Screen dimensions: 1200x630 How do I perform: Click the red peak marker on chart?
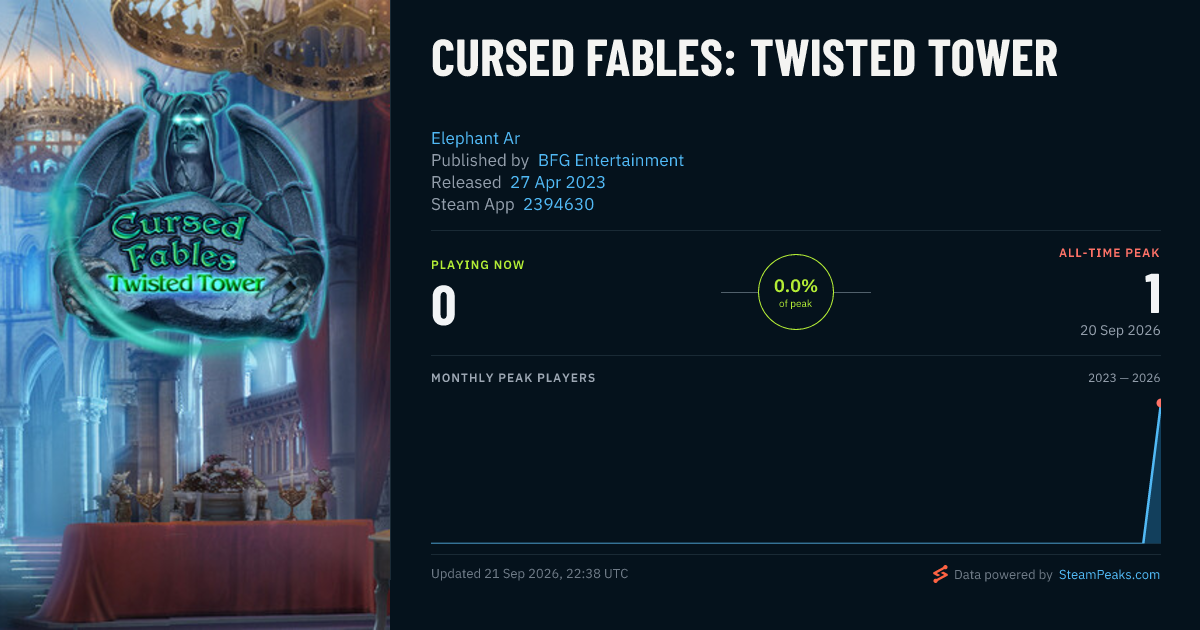pos(1160,403)
